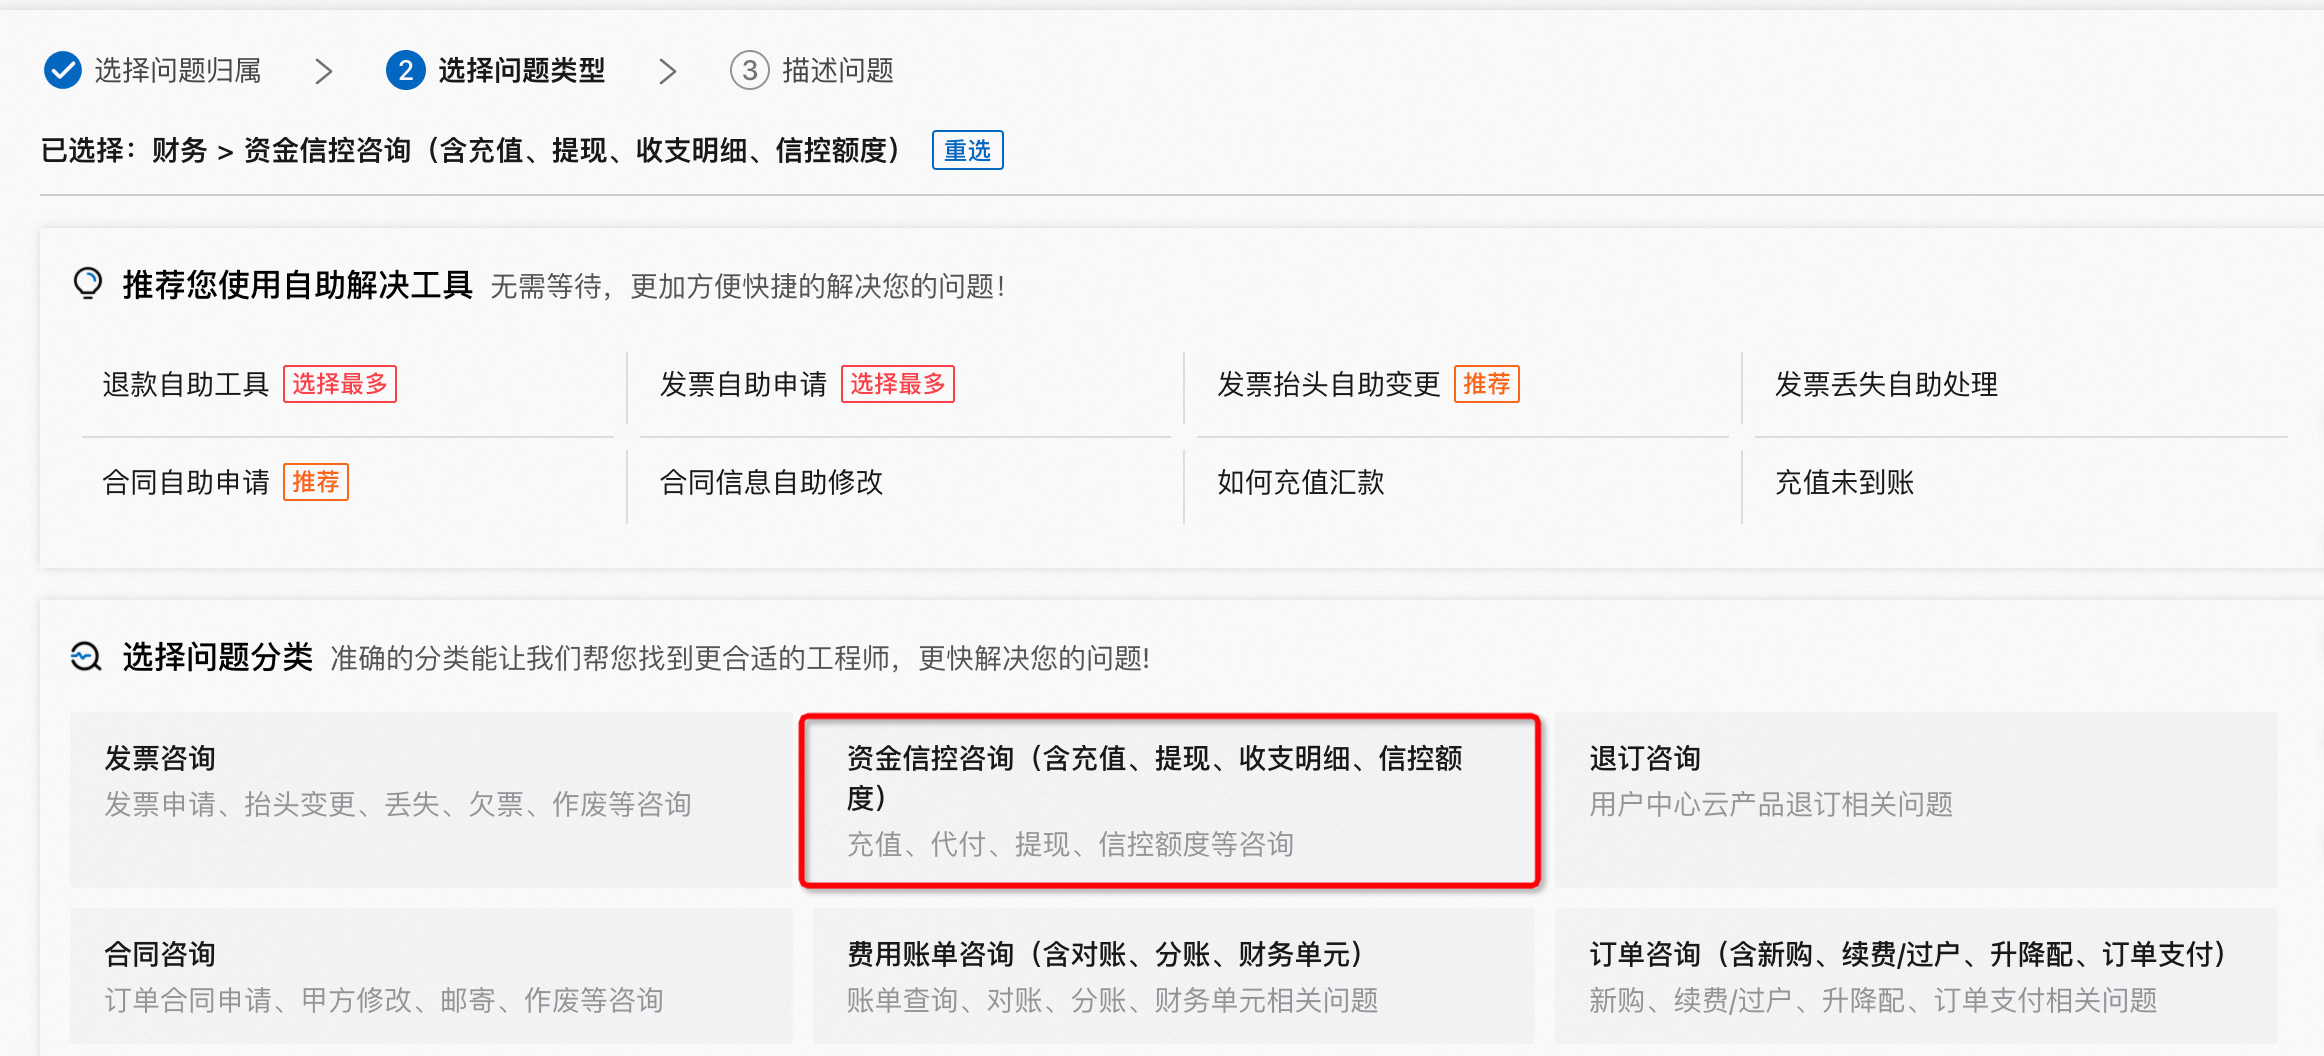Click description text 充值、代付、提现、信控额度等咨询
Screen dimensions: 2324x1056
[1070, 844]
